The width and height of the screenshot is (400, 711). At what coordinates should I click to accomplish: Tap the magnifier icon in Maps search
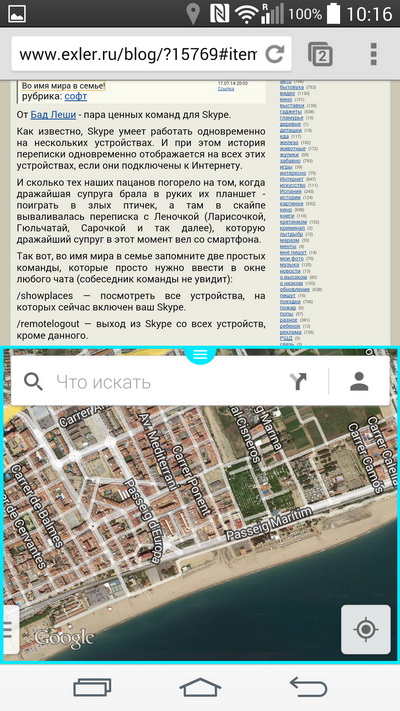tap(33, 382)
